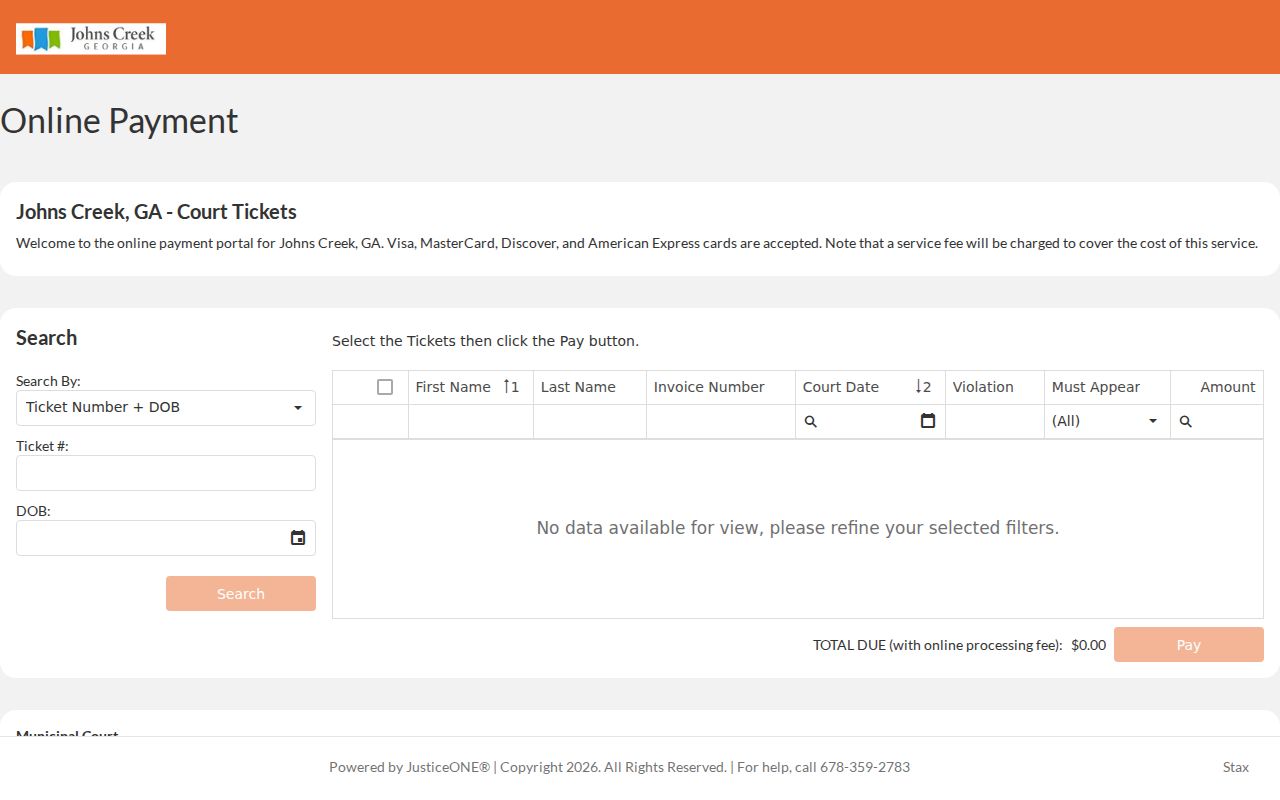Click the Search button
The height and width of the screenshot is (800, 1280).
[x=241, y=594]
